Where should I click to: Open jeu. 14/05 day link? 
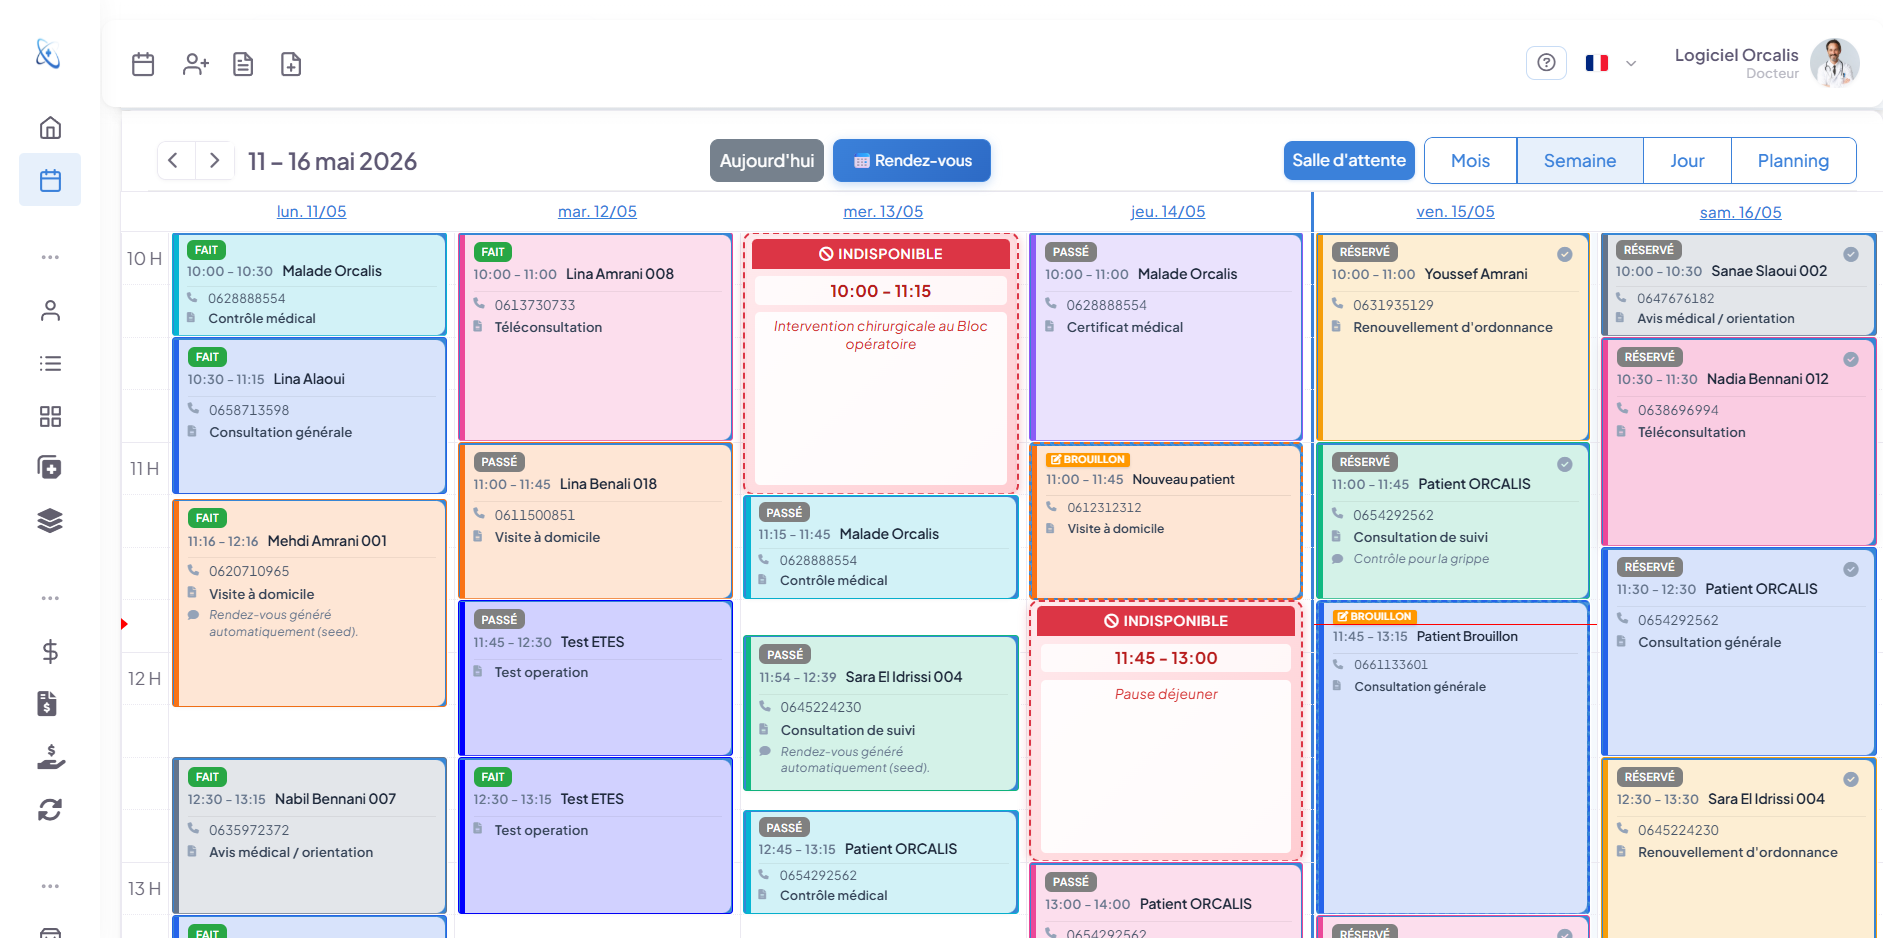[1168, 211]
